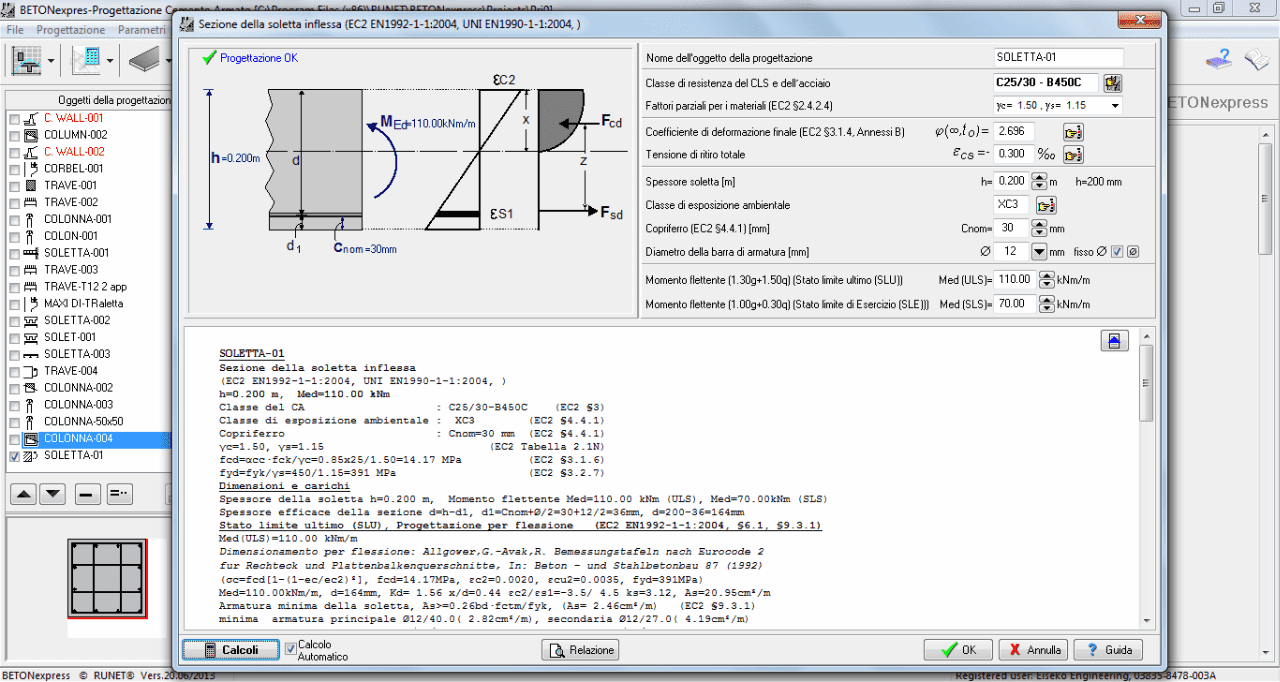Toggle the fisso Ø fixed diameter checkbox
Image resolution: width=1280 pixels, height=682 pixels.
pos(1118,252)
